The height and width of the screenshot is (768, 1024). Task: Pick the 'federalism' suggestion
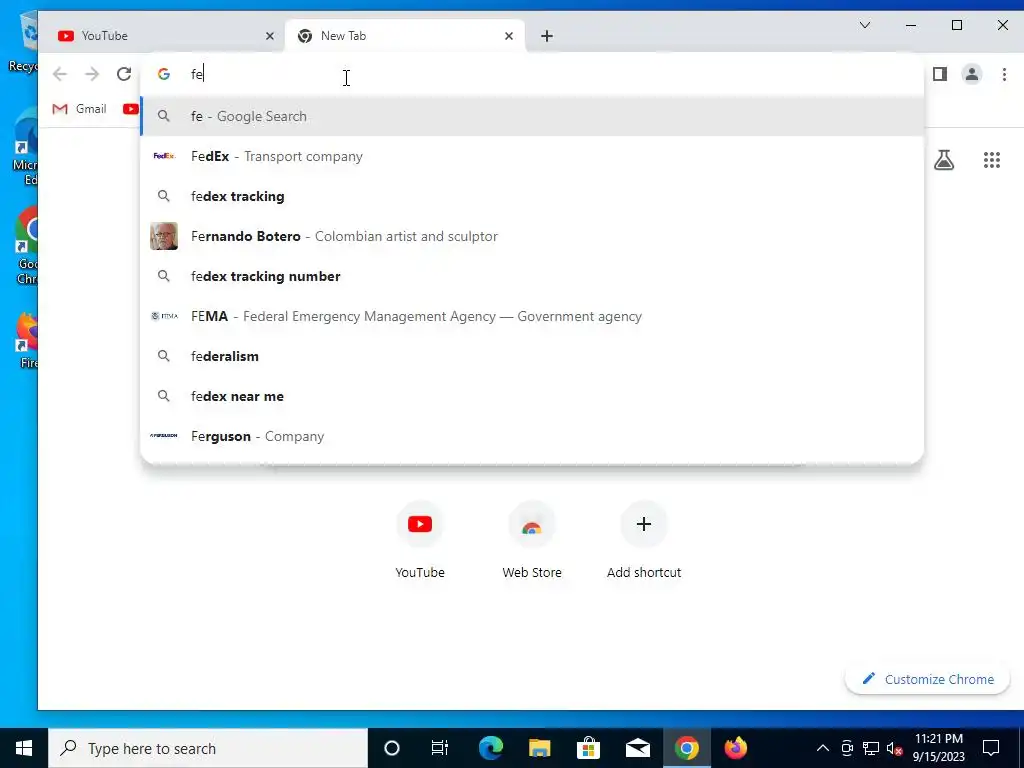532,356
